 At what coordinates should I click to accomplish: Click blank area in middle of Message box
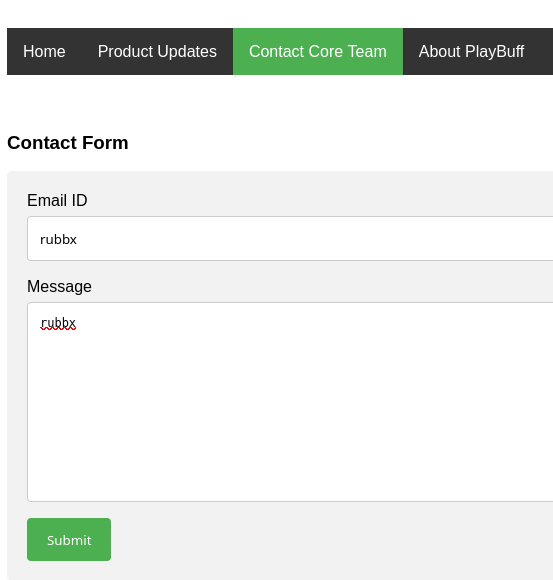click(290, 407)
